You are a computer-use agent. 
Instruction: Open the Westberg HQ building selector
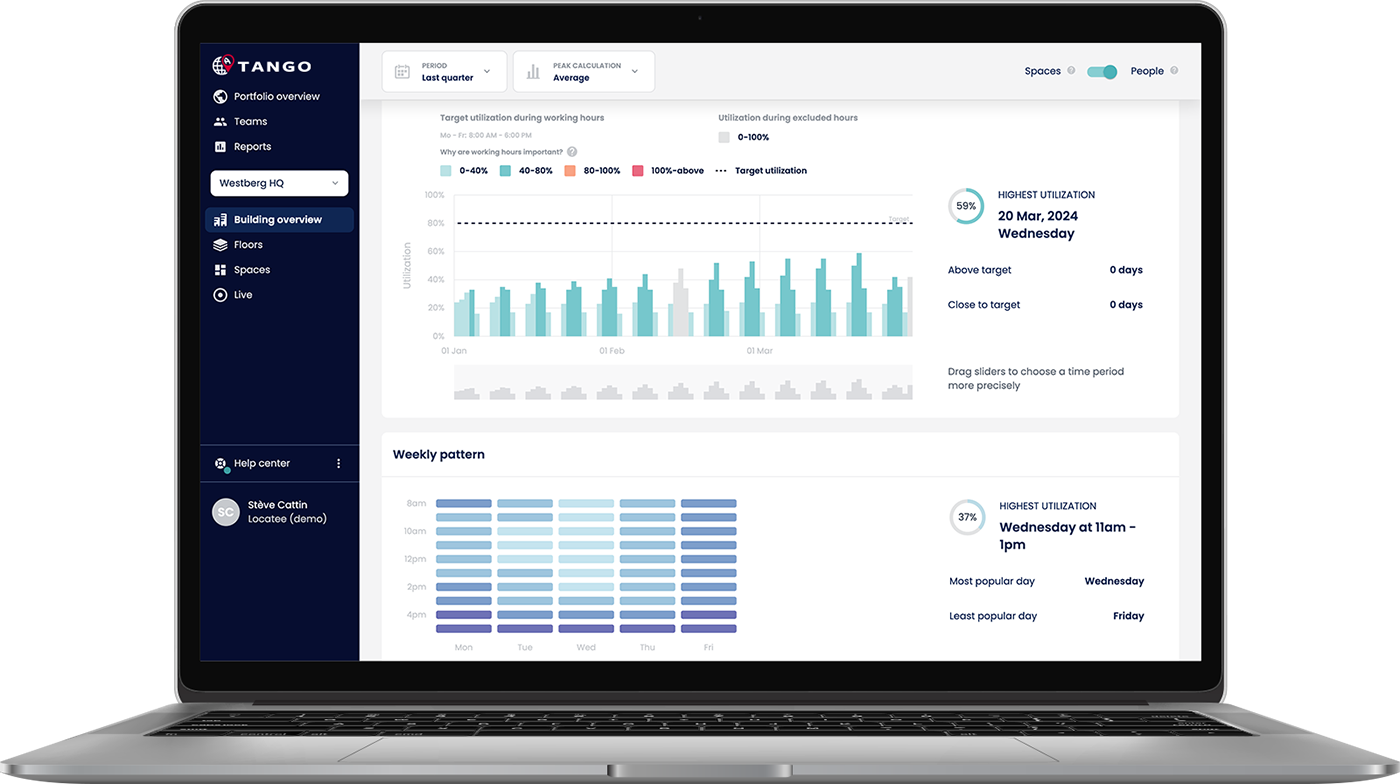coord(279,184)
